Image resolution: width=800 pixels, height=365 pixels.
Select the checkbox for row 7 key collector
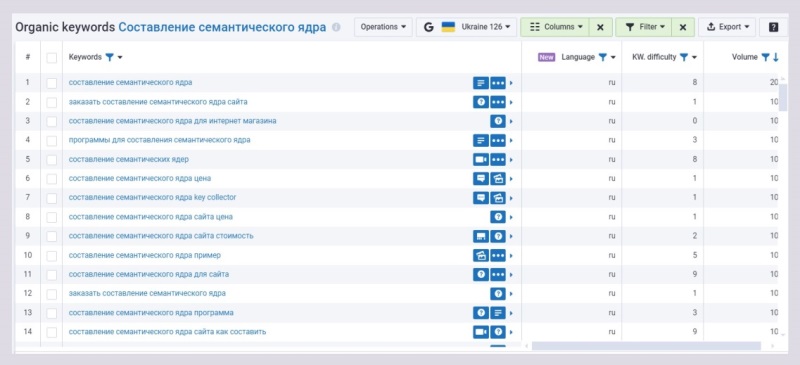(52, 198)
